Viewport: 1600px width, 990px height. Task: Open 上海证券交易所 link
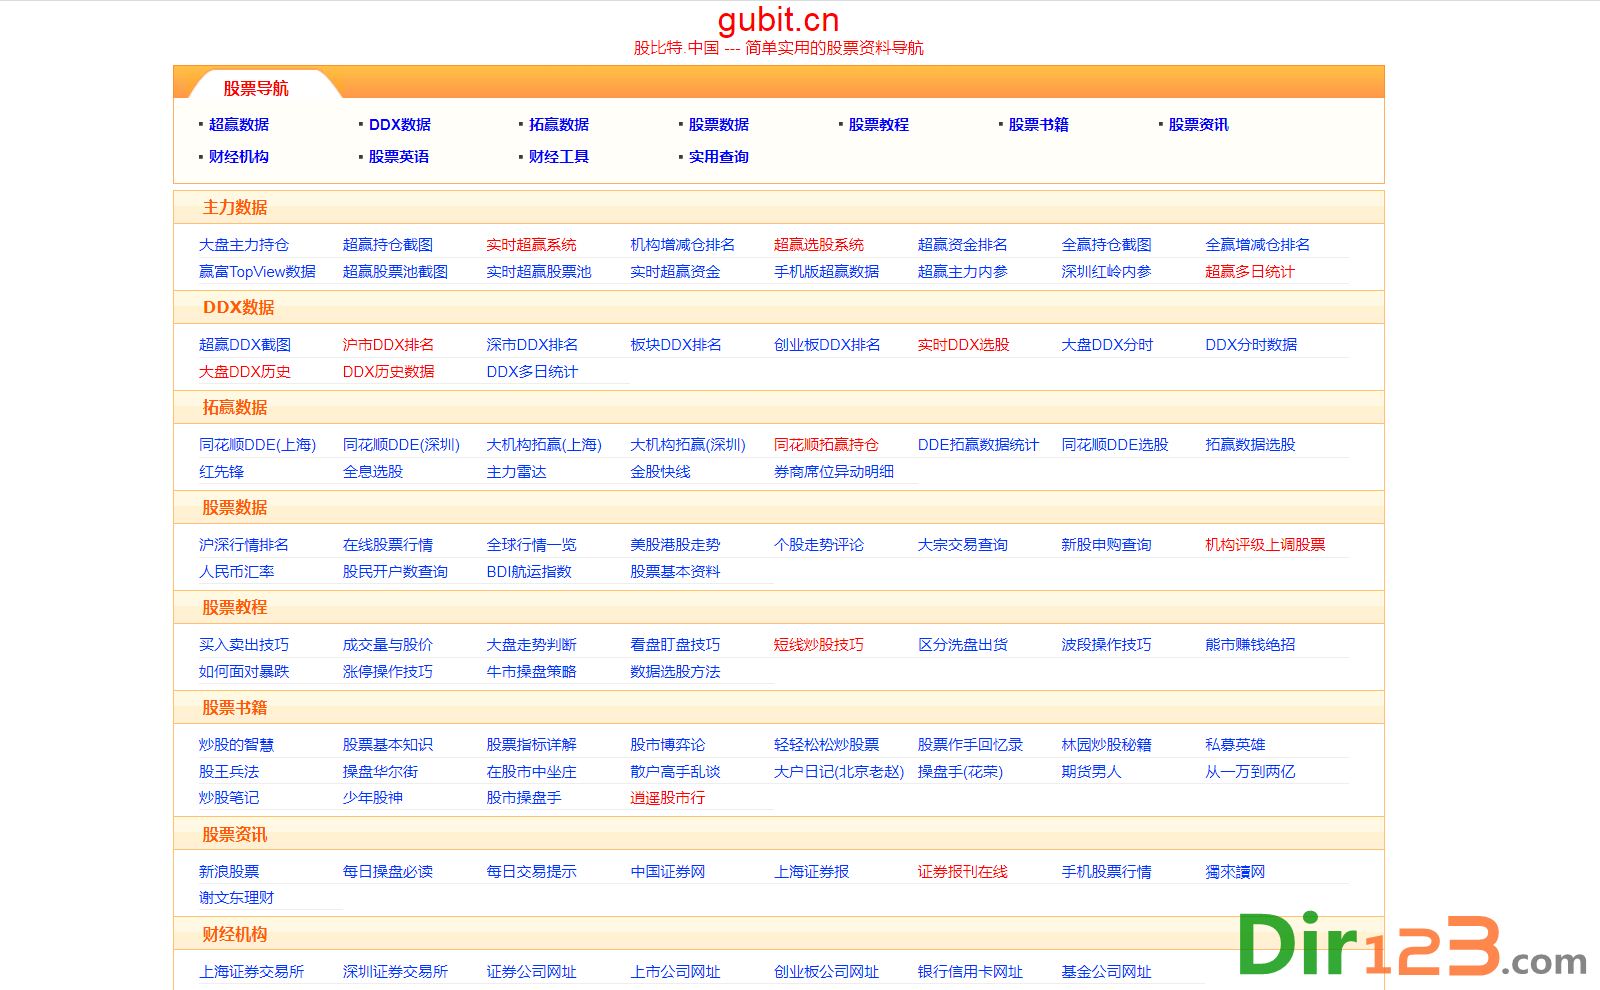click(x=251, y=972)
